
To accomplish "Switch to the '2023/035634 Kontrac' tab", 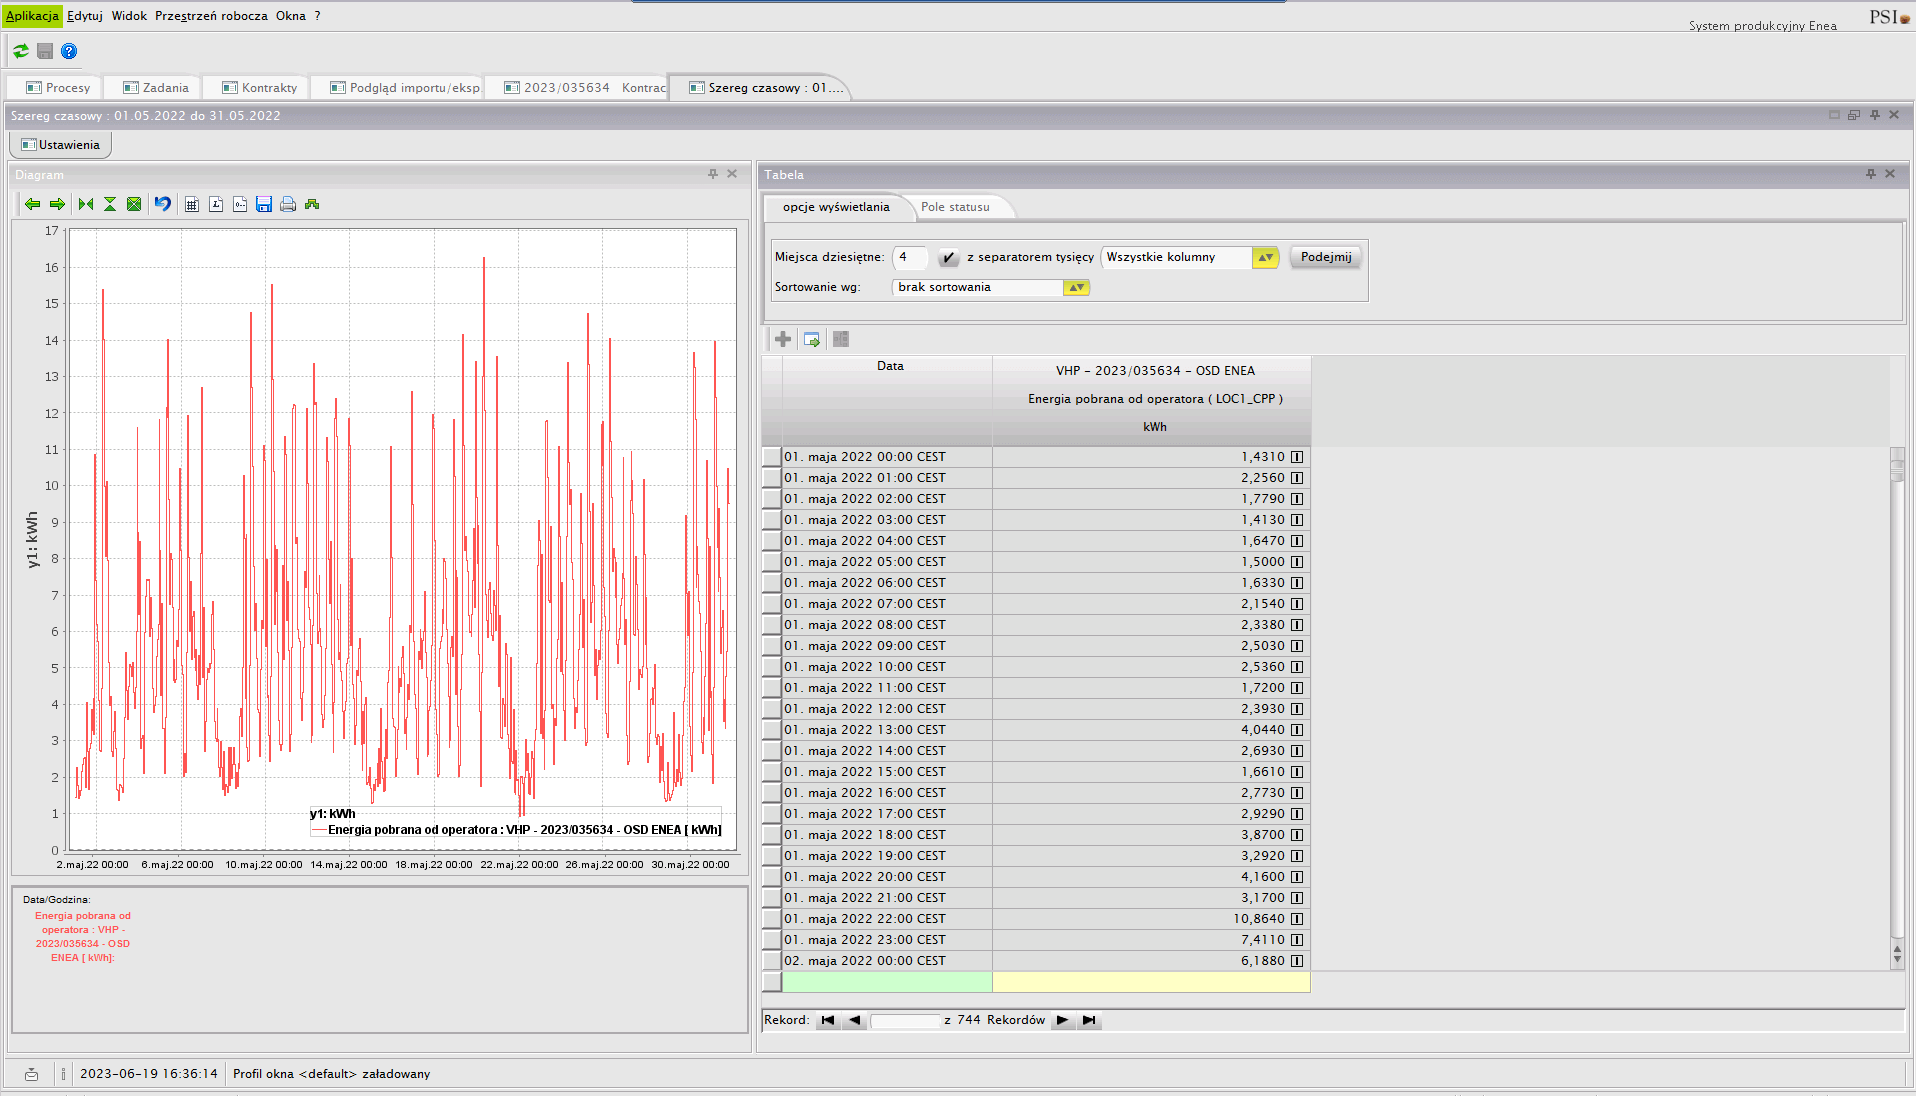I will tap(584, 88).
